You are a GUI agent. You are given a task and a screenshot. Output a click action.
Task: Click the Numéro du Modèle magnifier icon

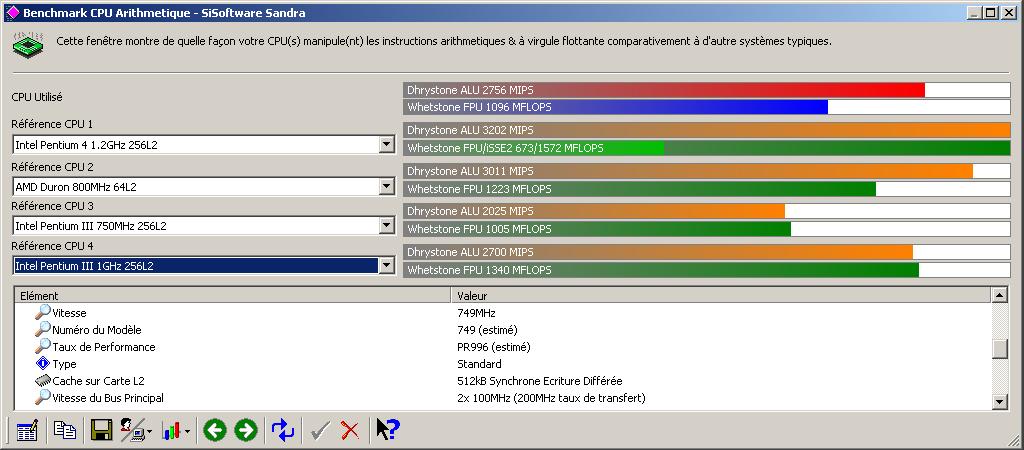(x=42, y=329)
